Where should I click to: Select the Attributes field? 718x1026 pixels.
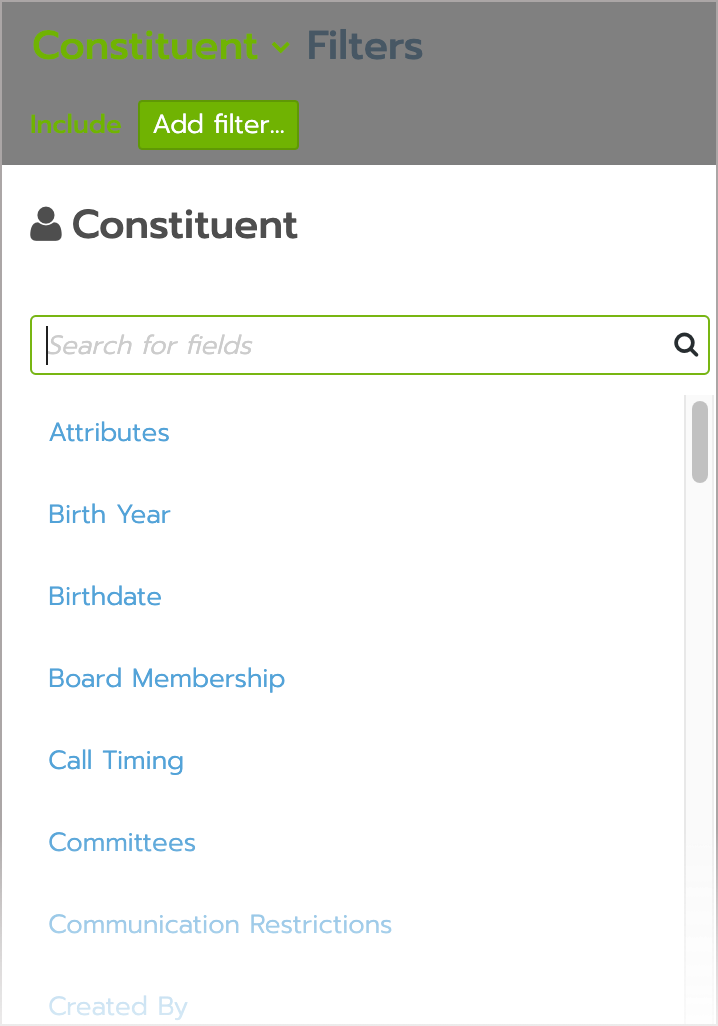pos(109,433)
